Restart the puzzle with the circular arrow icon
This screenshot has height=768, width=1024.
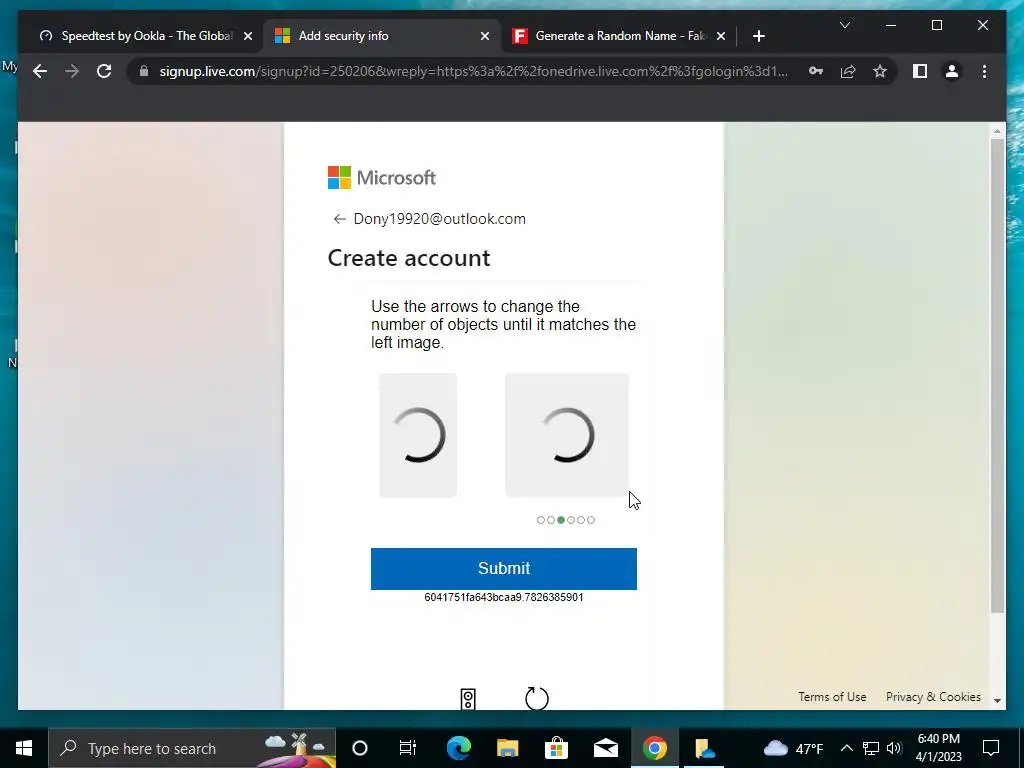(537, 698)
